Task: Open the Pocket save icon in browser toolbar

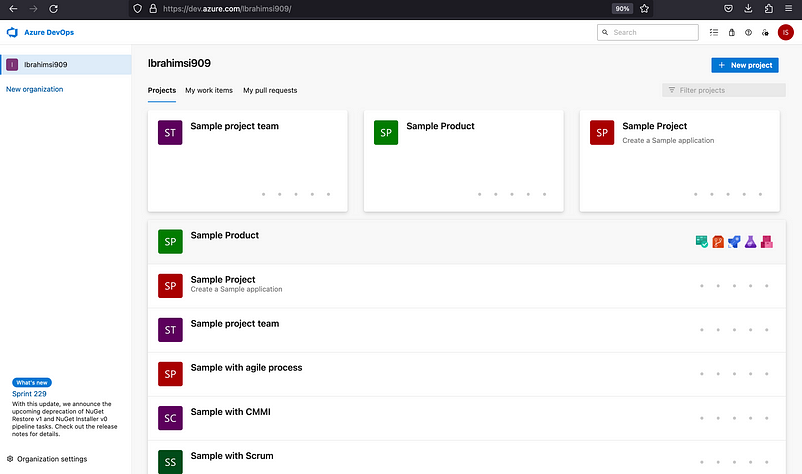Action: click(728, 9)
